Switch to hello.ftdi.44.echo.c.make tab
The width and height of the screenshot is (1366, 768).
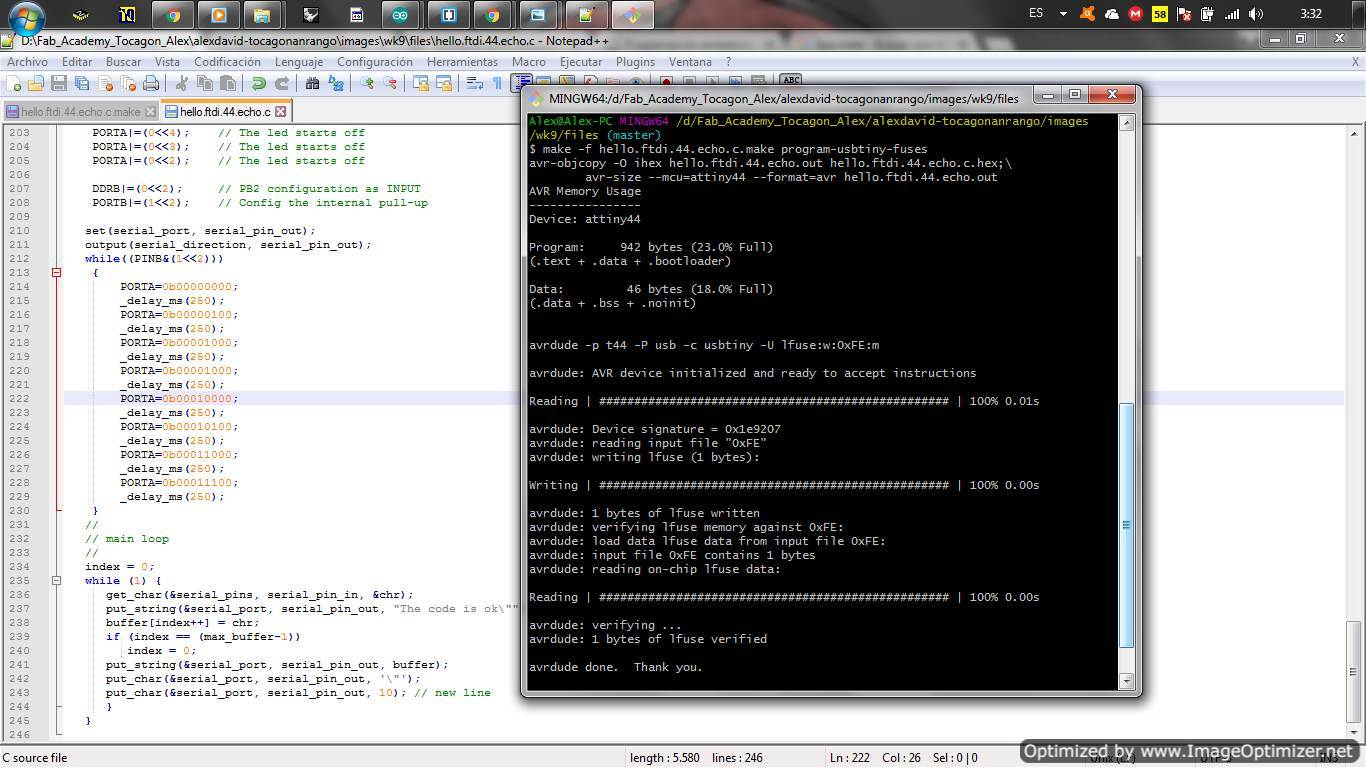[x=80, y=112]
